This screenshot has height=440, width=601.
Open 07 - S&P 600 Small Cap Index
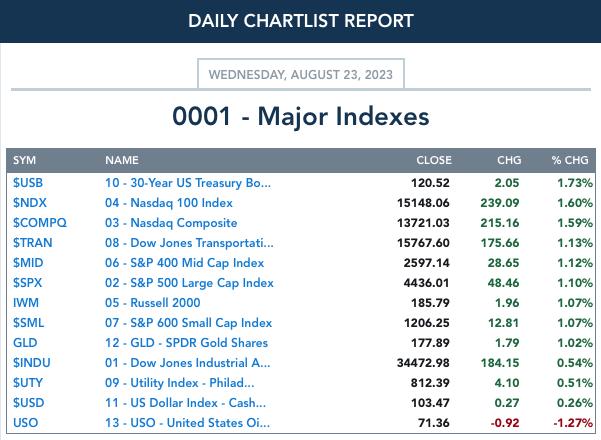[x=189, y=323]
